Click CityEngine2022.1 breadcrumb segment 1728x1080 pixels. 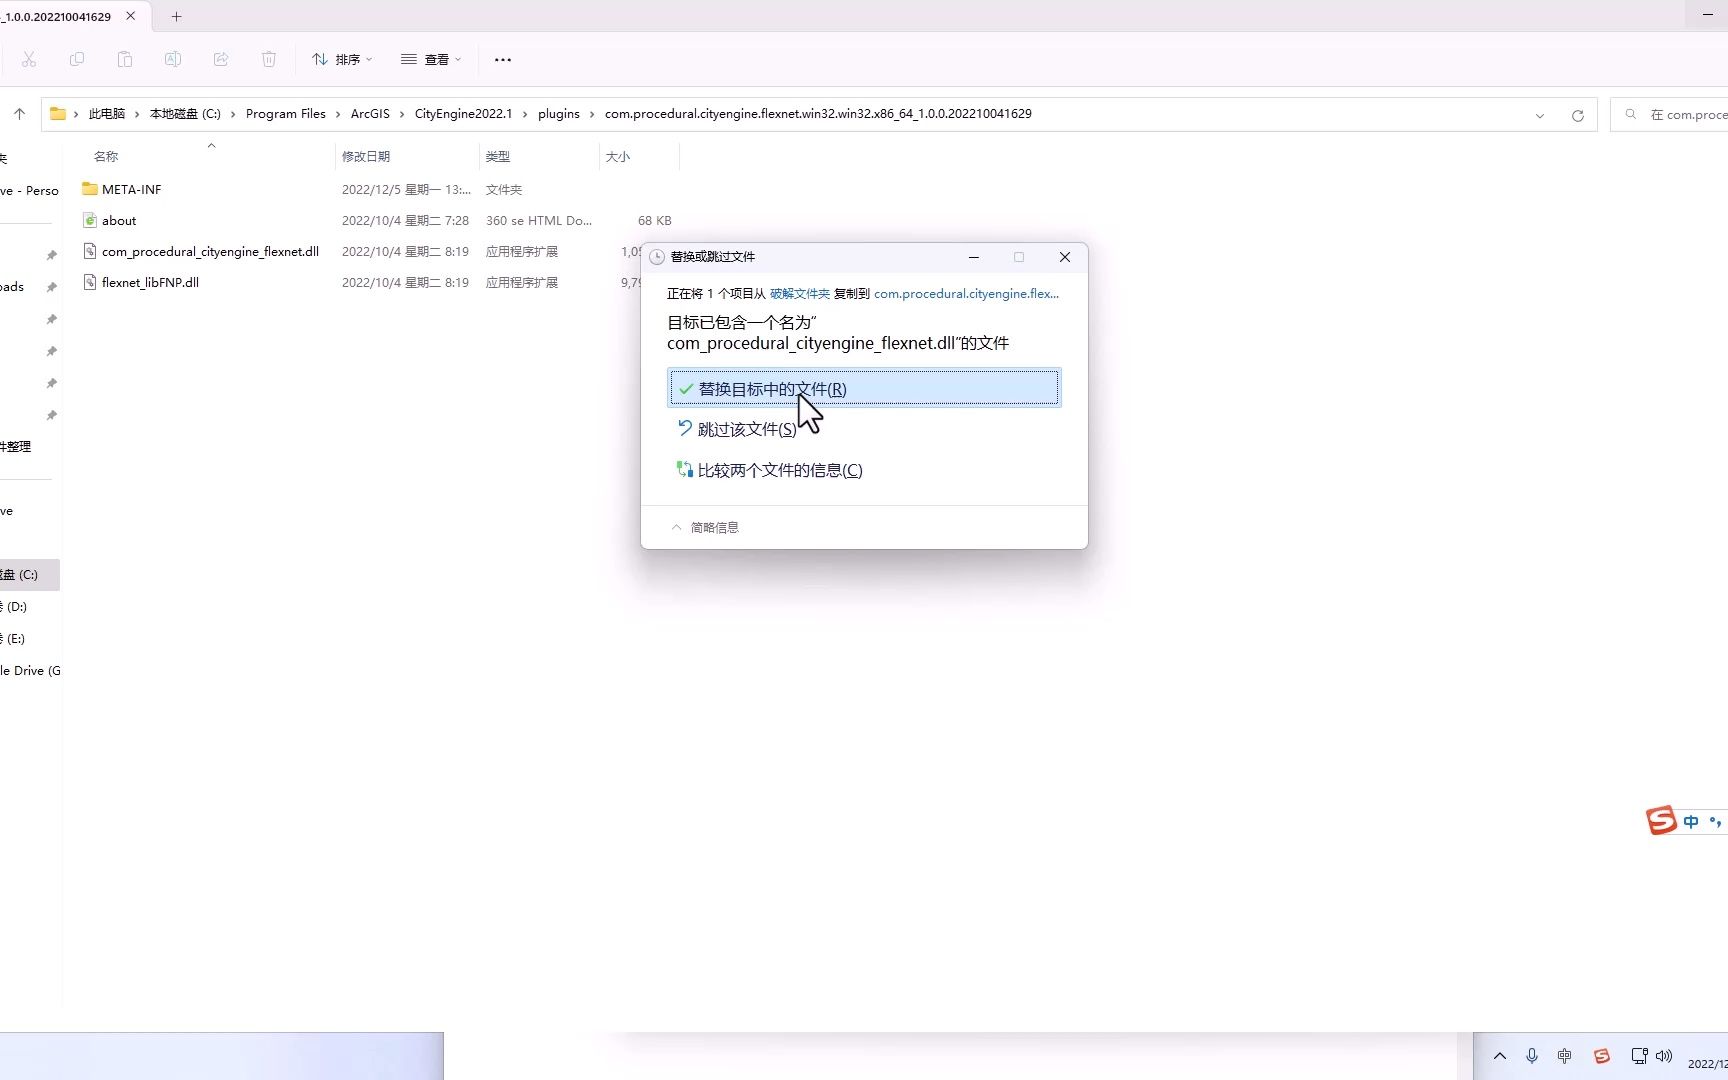463,114
